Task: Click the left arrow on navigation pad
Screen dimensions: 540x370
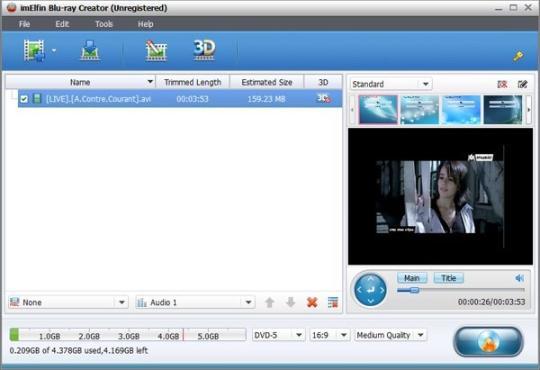Action: pos(359,290)
